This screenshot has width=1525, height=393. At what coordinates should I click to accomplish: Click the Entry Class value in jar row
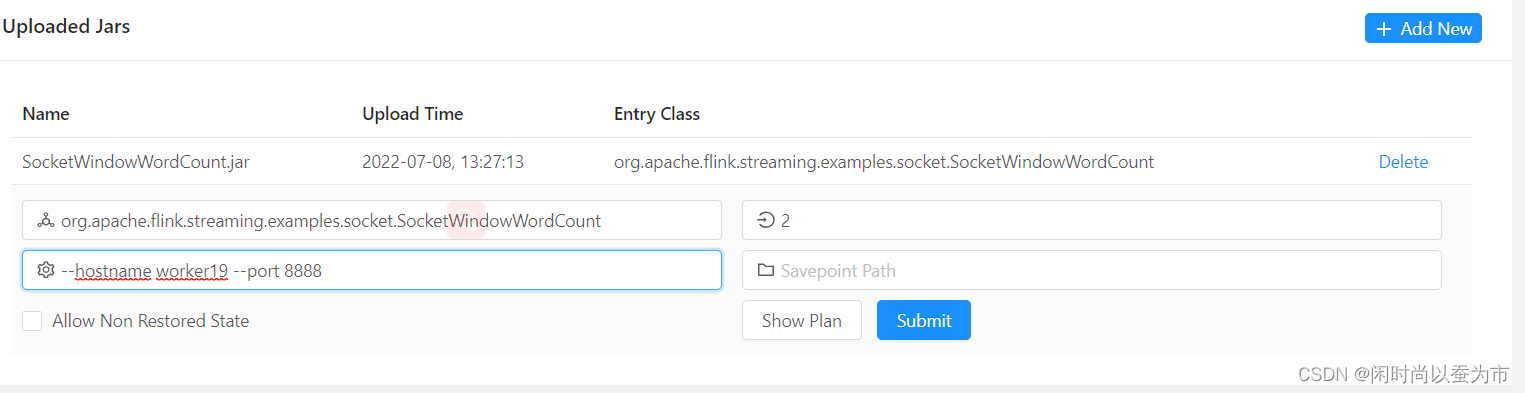[x=884, y=161]
